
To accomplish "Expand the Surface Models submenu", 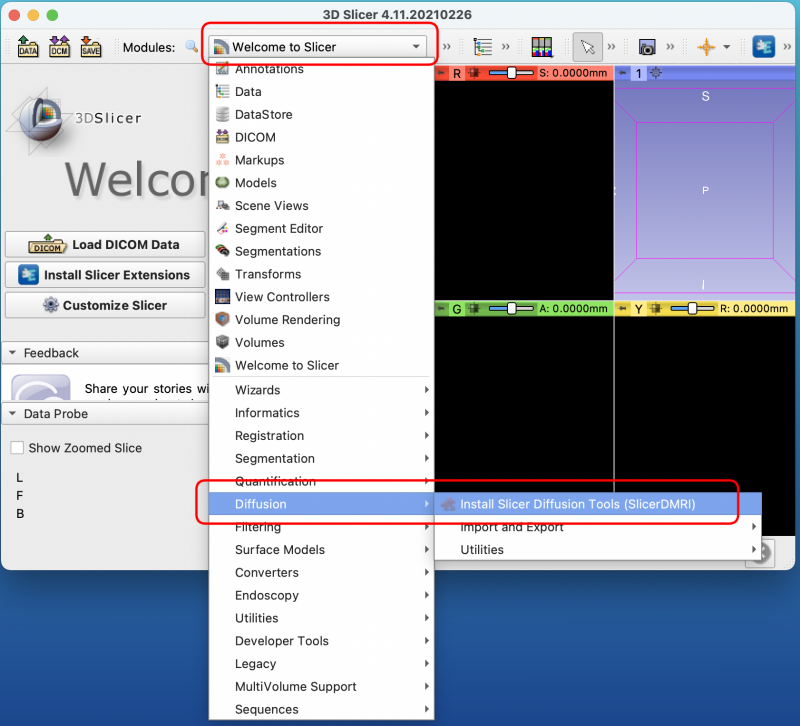I will tap(321, 549).
